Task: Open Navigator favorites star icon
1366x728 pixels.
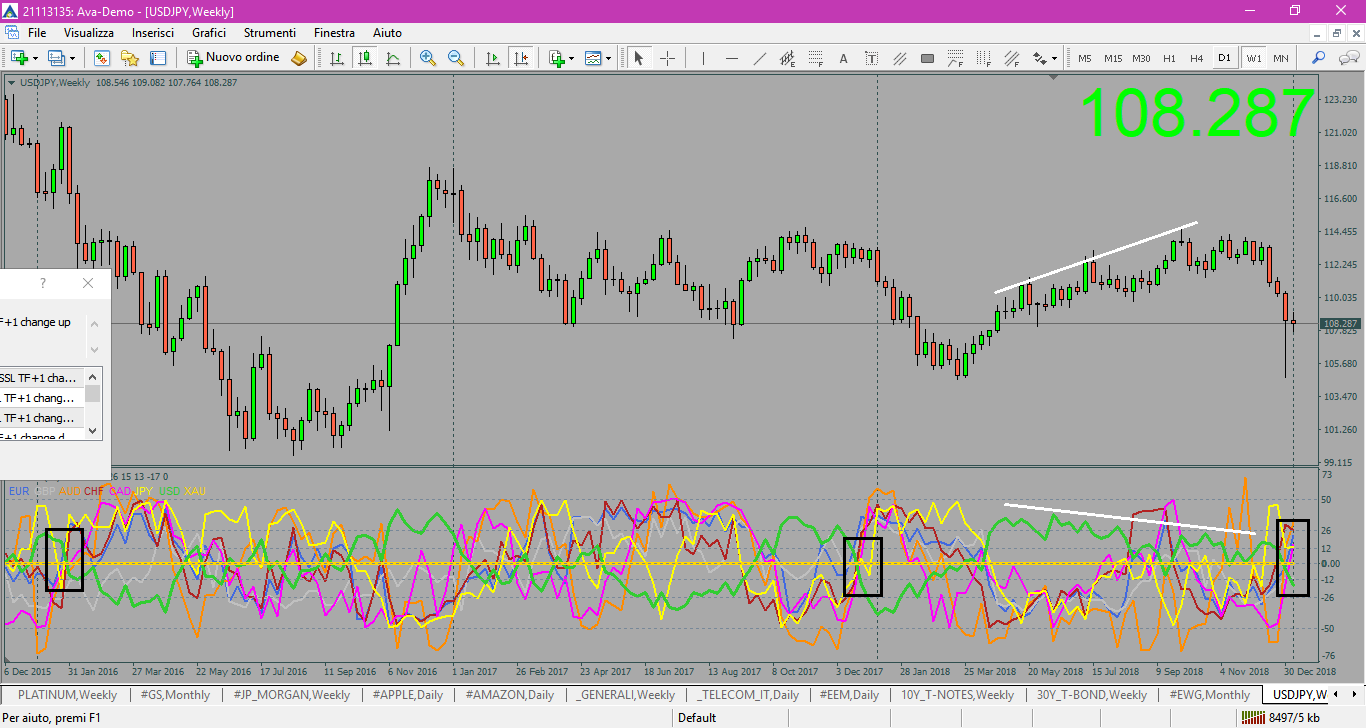Action: point(130,58)
